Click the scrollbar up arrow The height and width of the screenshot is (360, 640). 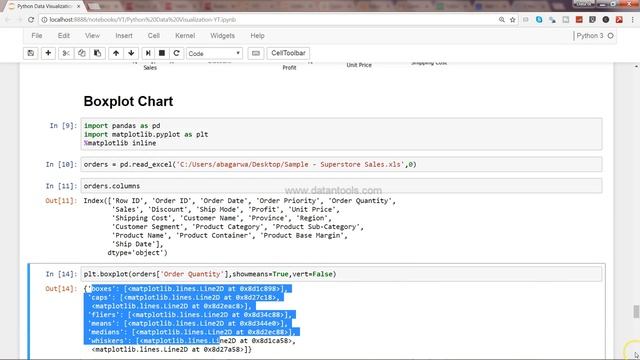pos(636,67)
